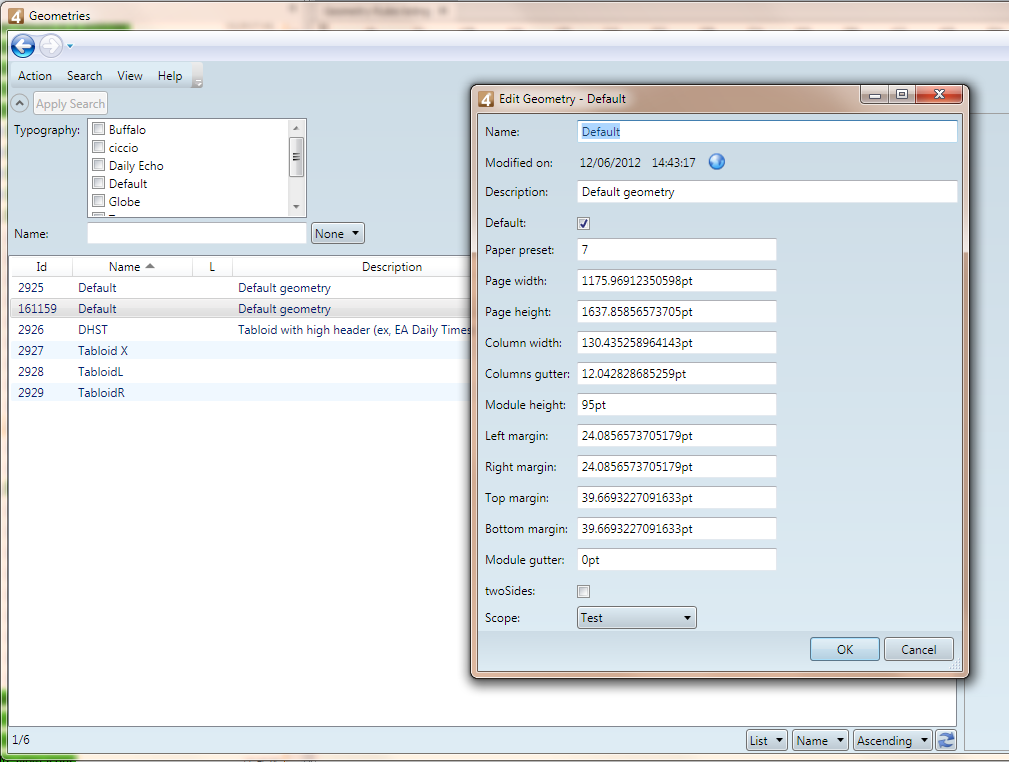Click the Paper preset field

(x=677, y=250)
